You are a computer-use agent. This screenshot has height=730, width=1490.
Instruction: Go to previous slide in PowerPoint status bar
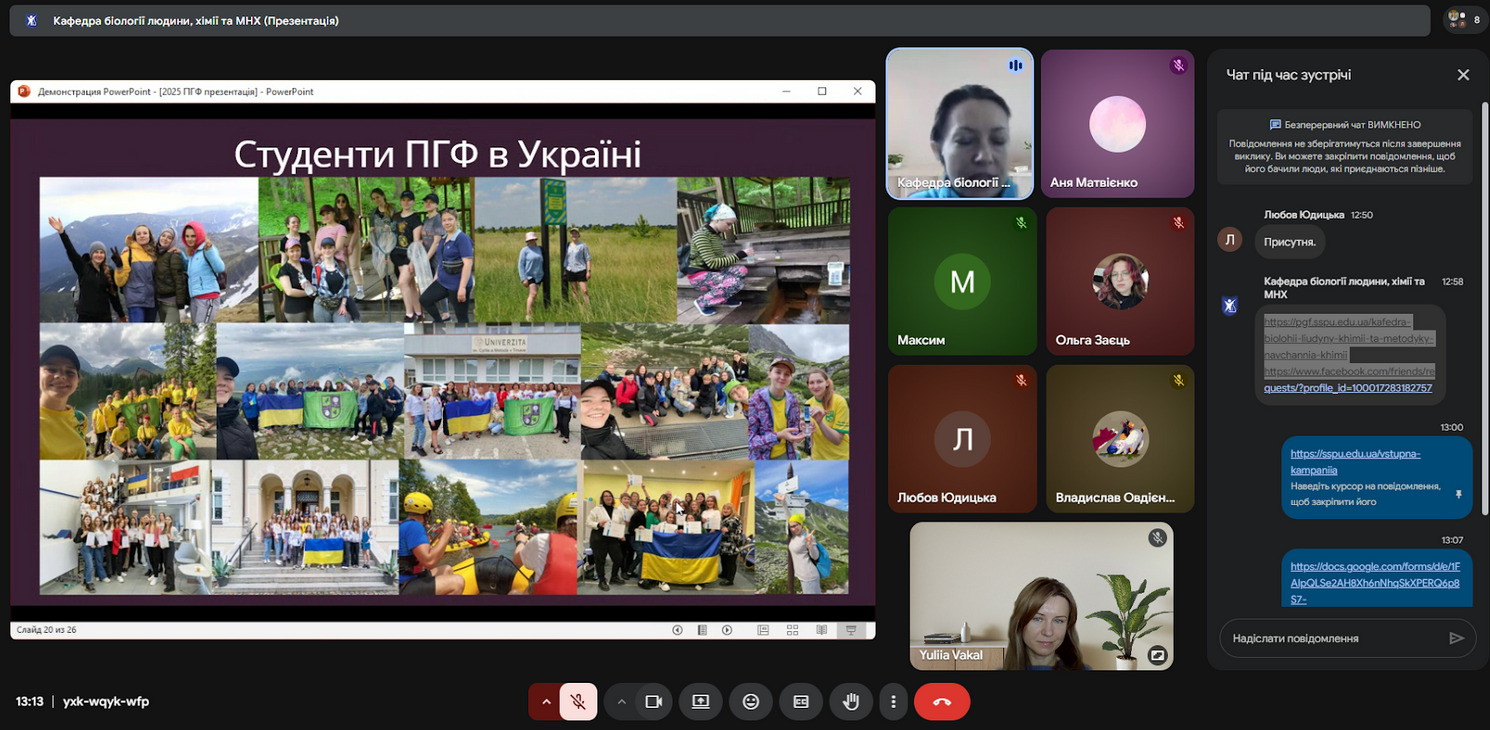coord(677,630)
